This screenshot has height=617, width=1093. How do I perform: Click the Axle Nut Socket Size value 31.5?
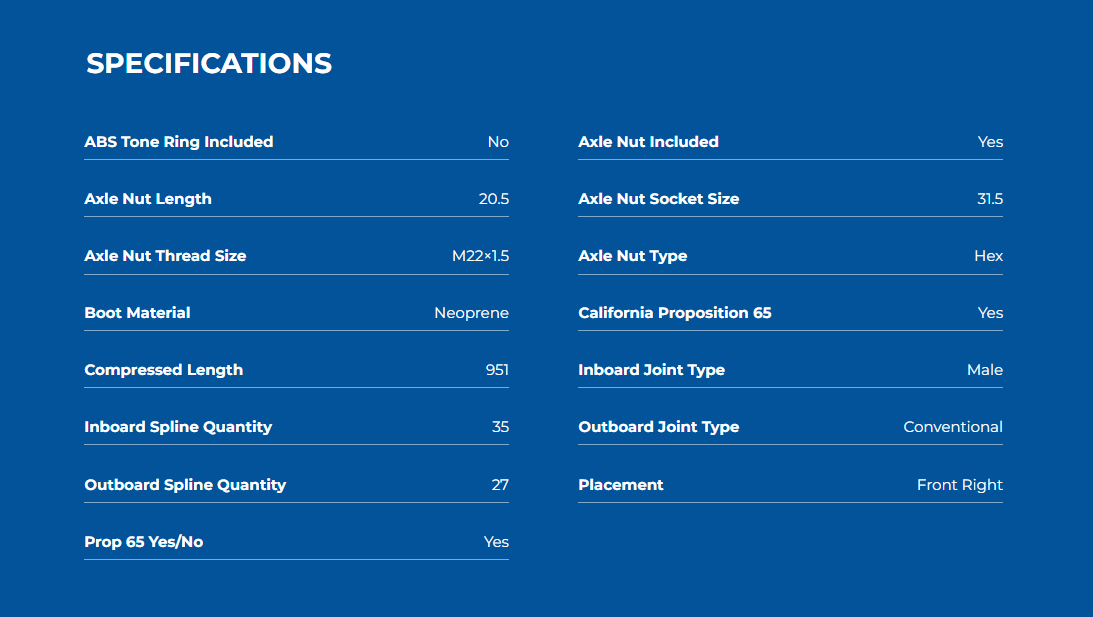click(989, 199)
